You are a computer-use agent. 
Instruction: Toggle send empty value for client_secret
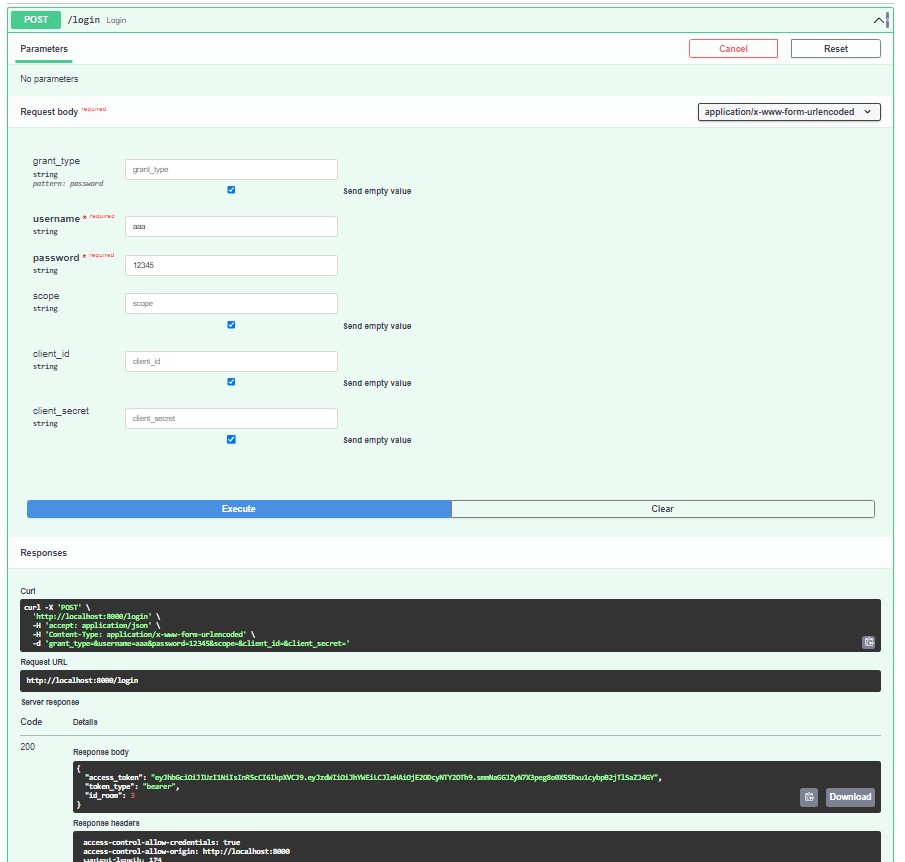pos(231,439)
